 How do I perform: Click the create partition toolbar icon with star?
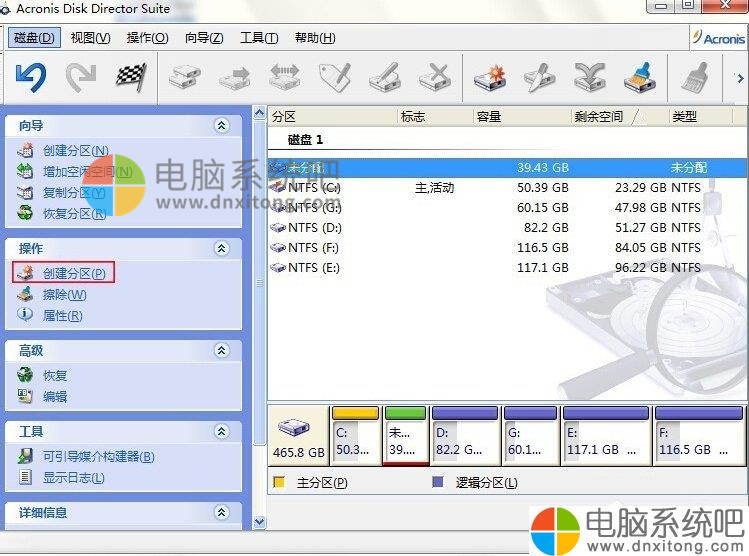[x=490, y=78]
